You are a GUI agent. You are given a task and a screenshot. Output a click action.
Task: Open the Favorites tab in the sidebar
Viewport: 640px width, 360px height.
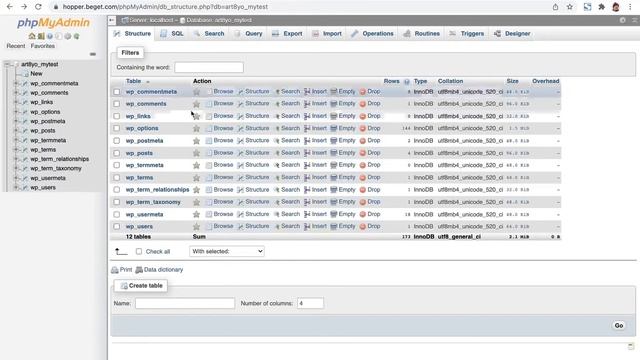click(x=42, y=46)
